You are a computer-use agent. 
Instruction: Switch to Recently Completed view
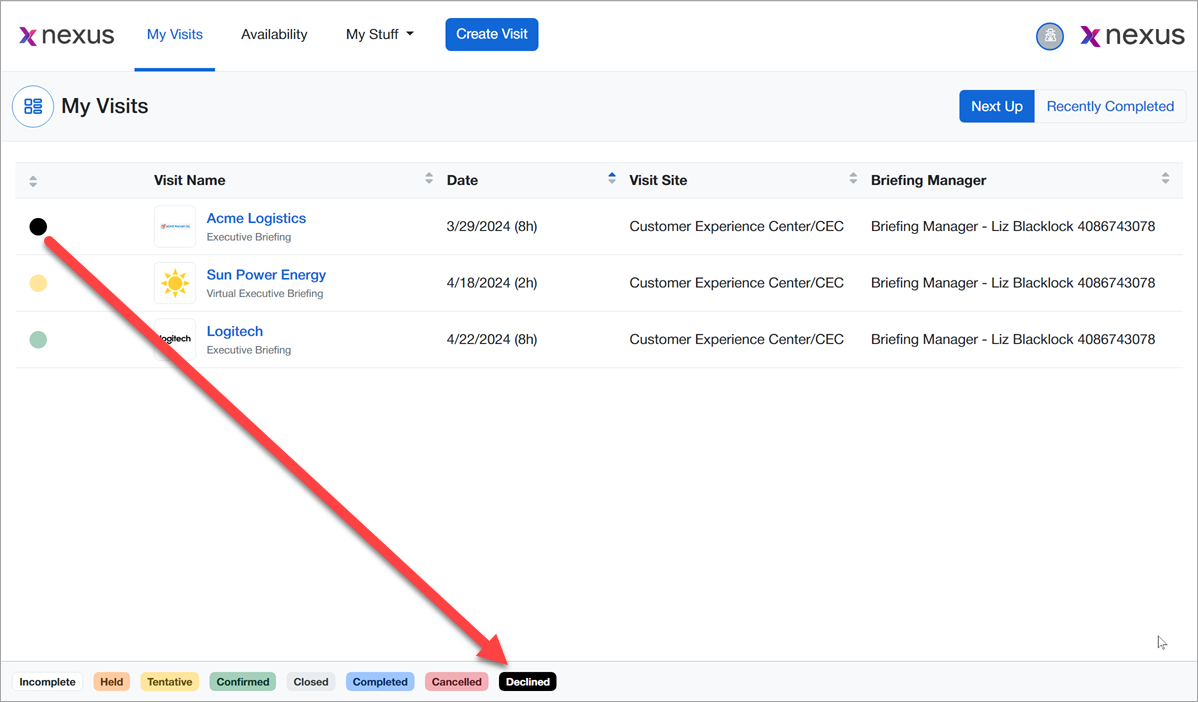[1109, 106]
